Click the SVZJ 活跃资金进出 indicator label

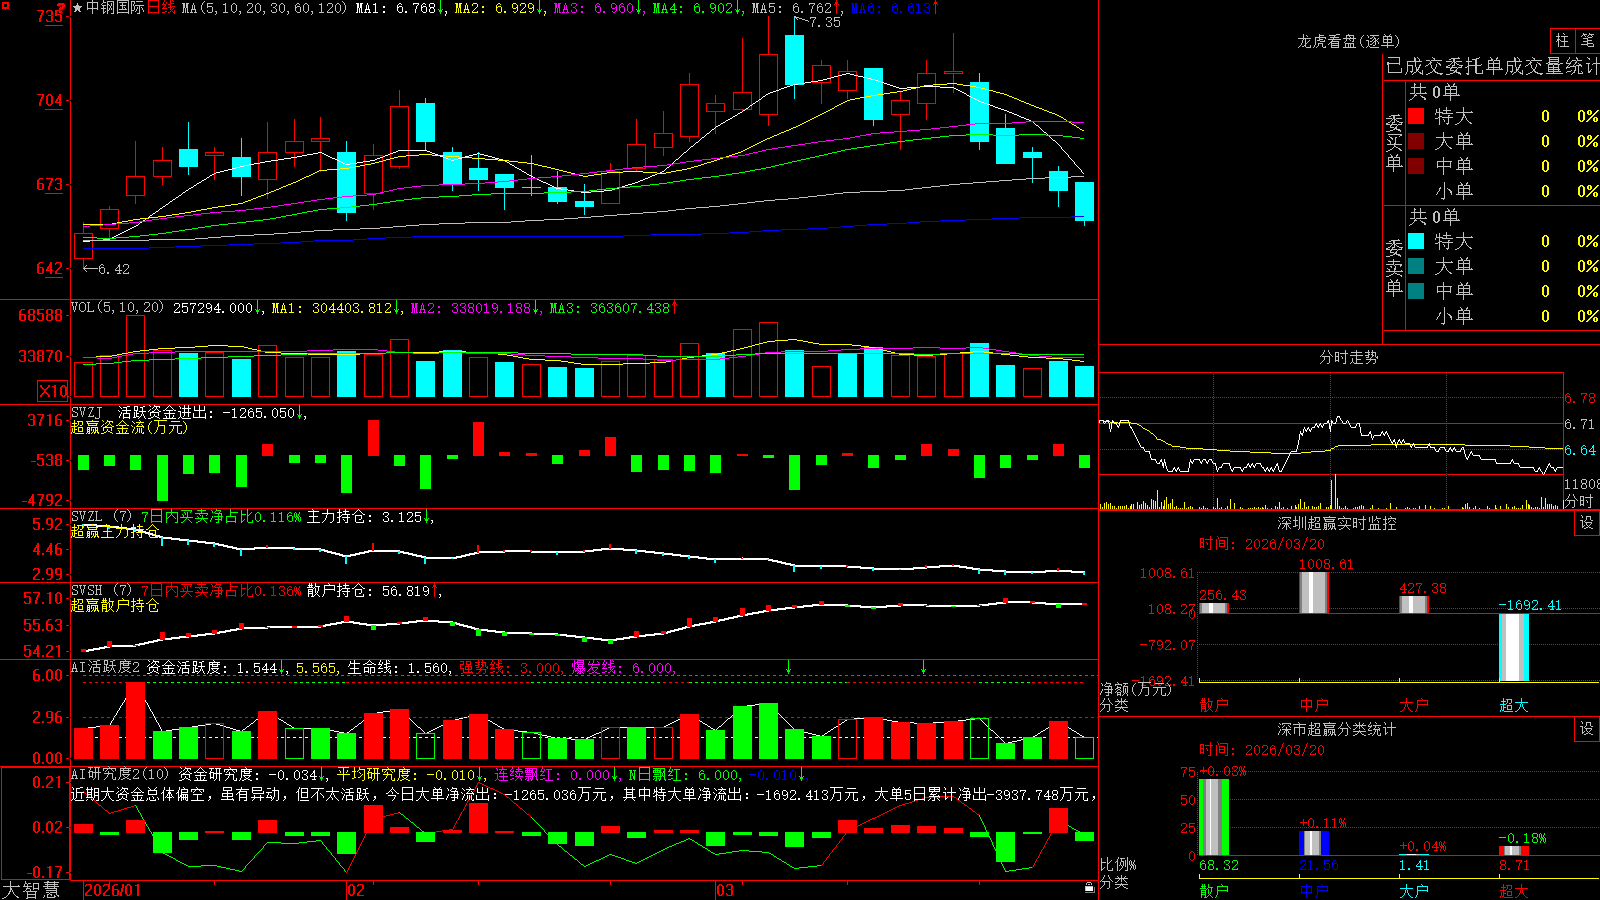144,413
